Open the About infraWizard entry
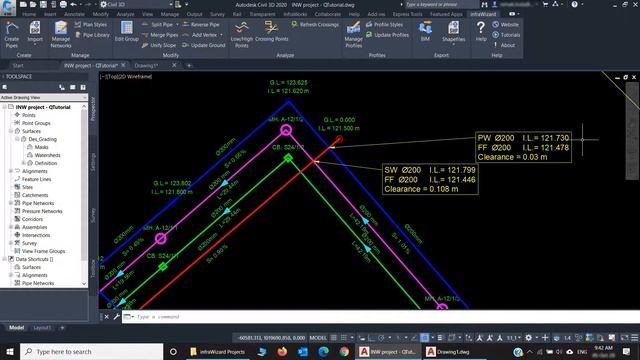This screenshot has width=640, height=360. pyautogui.click(x=504, y=45)
